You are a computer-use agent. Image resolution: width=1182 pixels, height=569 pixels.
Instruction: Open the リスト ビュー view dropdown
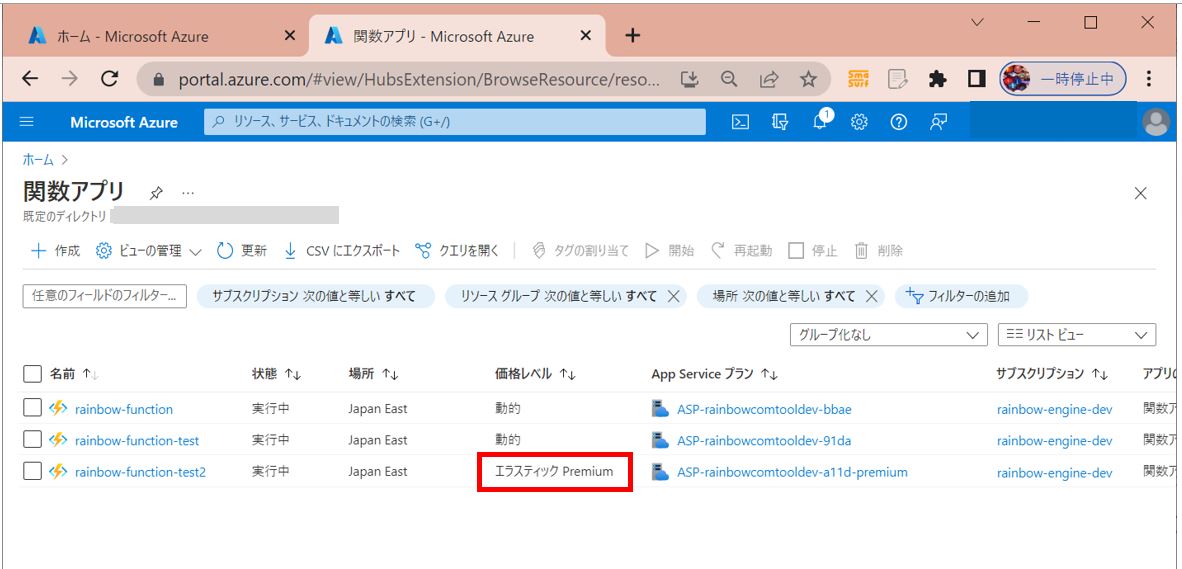pyautogui.click(x=1076, y=335)
